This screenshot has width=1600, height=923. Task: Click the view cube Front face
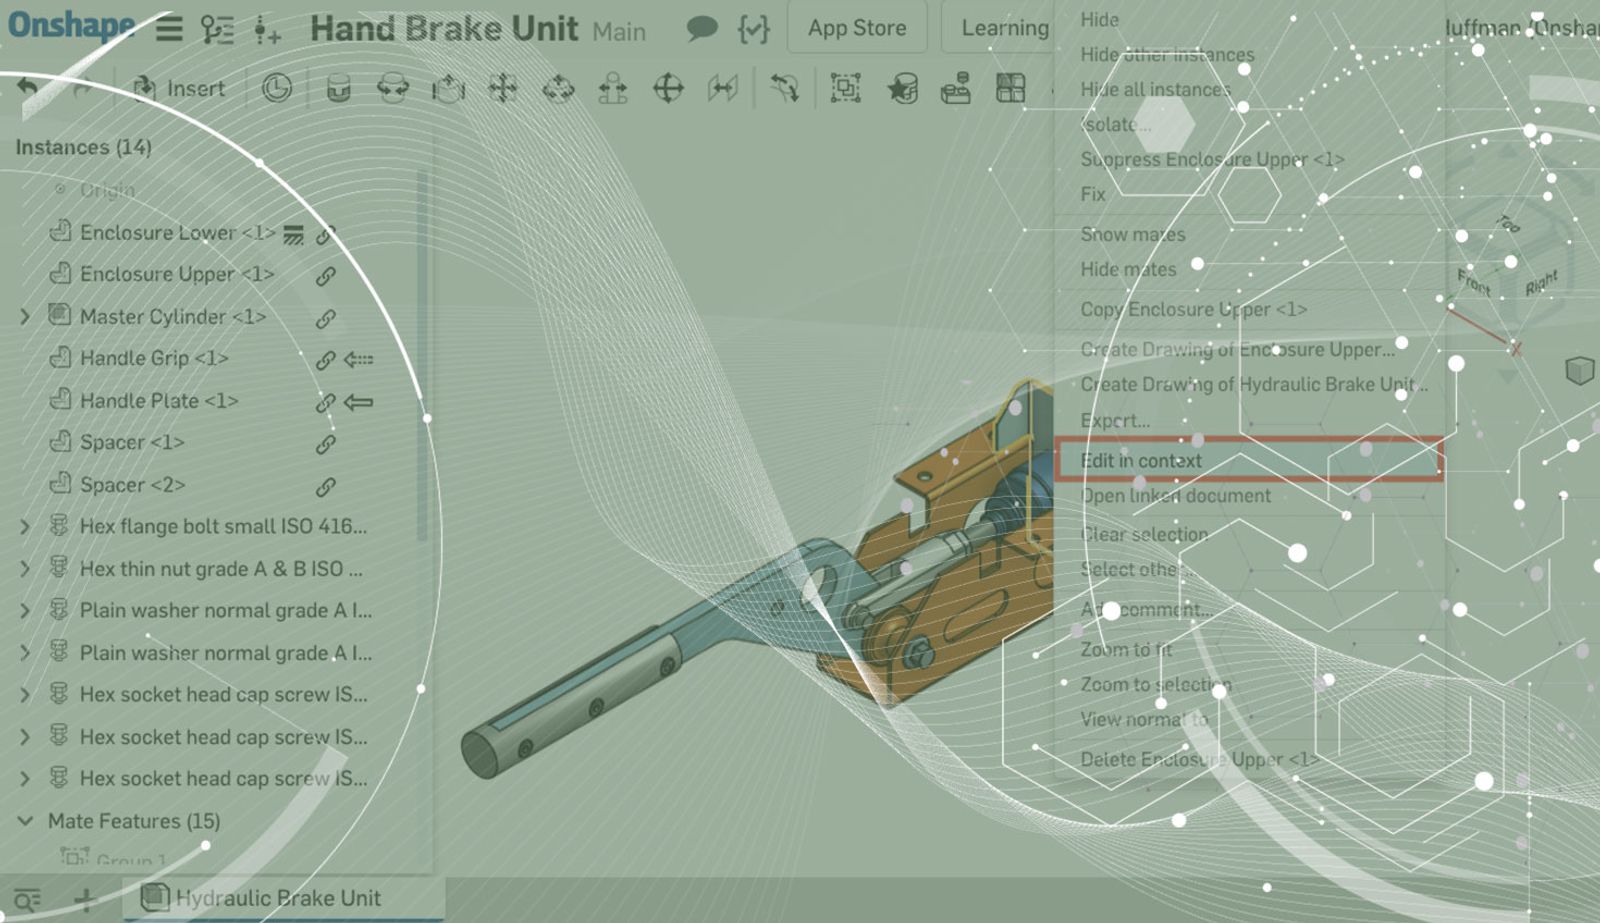coord(1474,283)
